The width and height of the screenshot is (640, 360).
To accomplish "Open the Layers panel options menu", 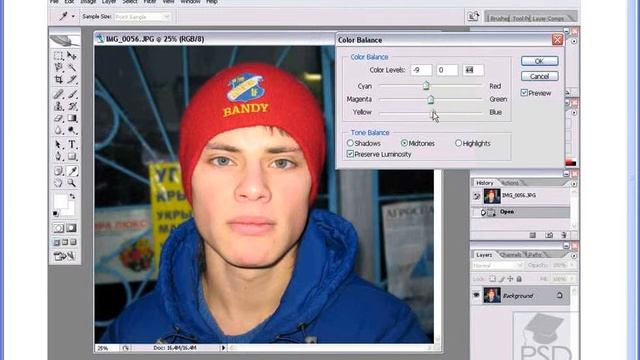I will coord(574,256).
